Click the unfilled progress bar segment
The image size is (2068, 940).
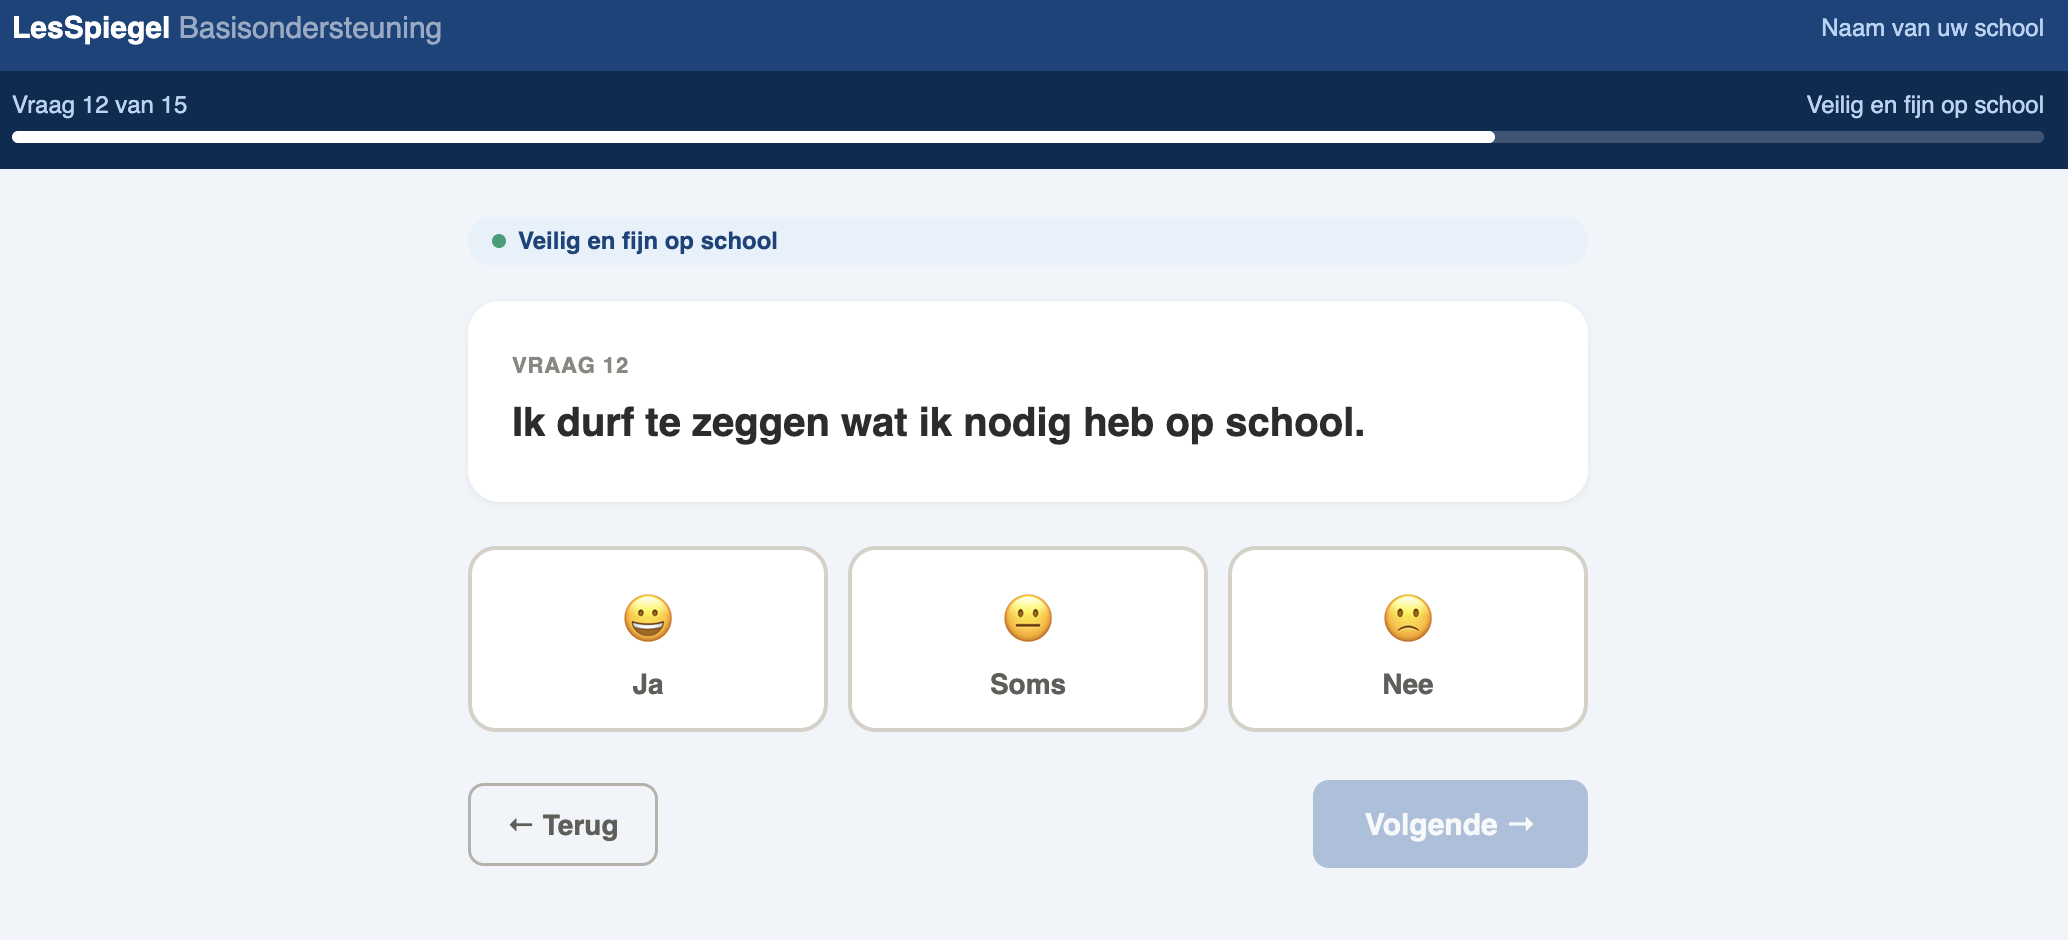pyautogui.click(x=1768, y=137)
